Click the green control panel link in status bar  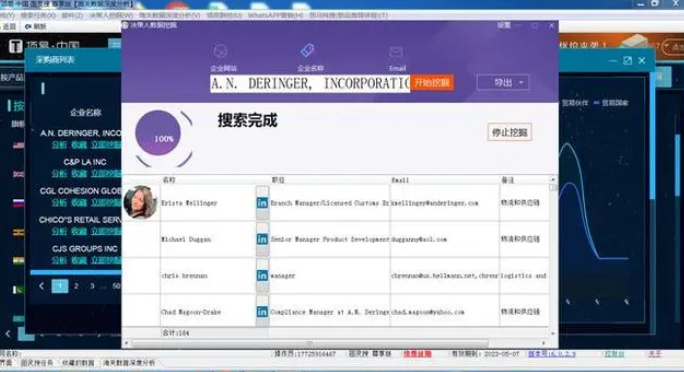tap(614, 354)
